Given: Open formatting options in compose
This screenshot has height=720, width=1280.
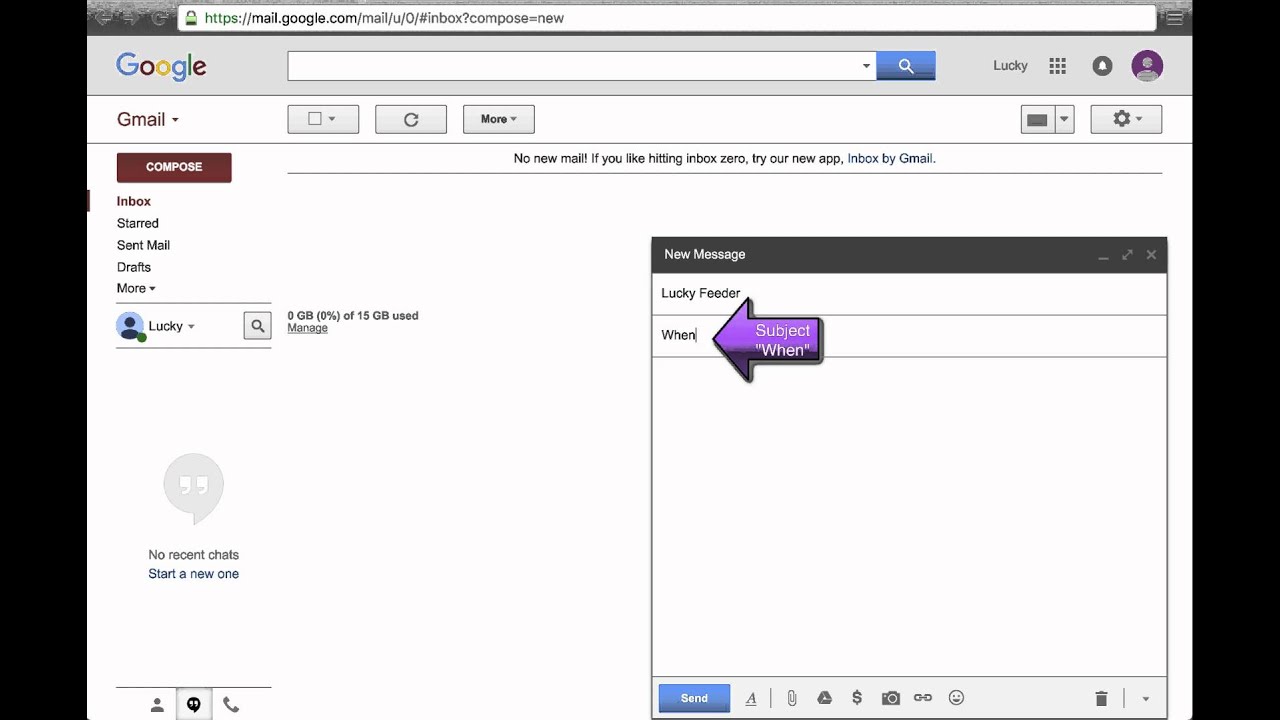Looking at the screenshot, I should [x=751, y=698].
